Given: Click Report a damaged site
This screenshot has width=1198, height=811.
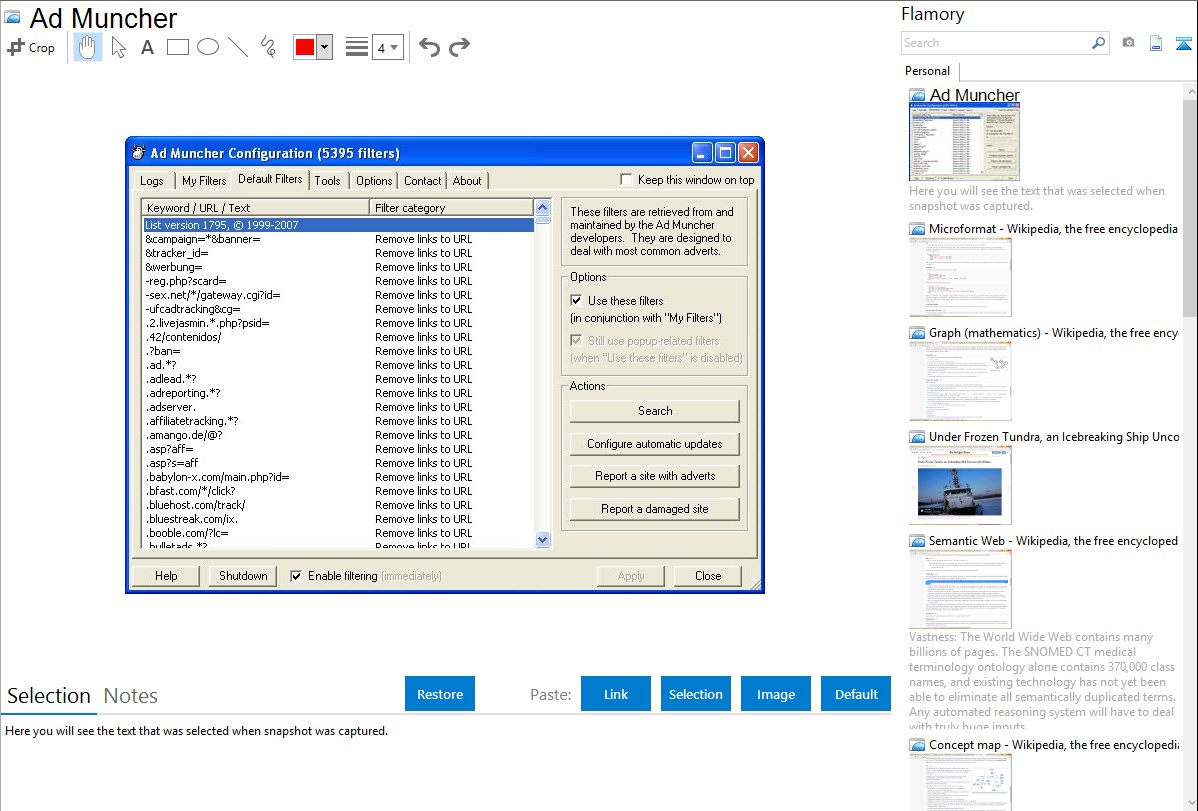Looking at the screenshot, I should point(655,509).
